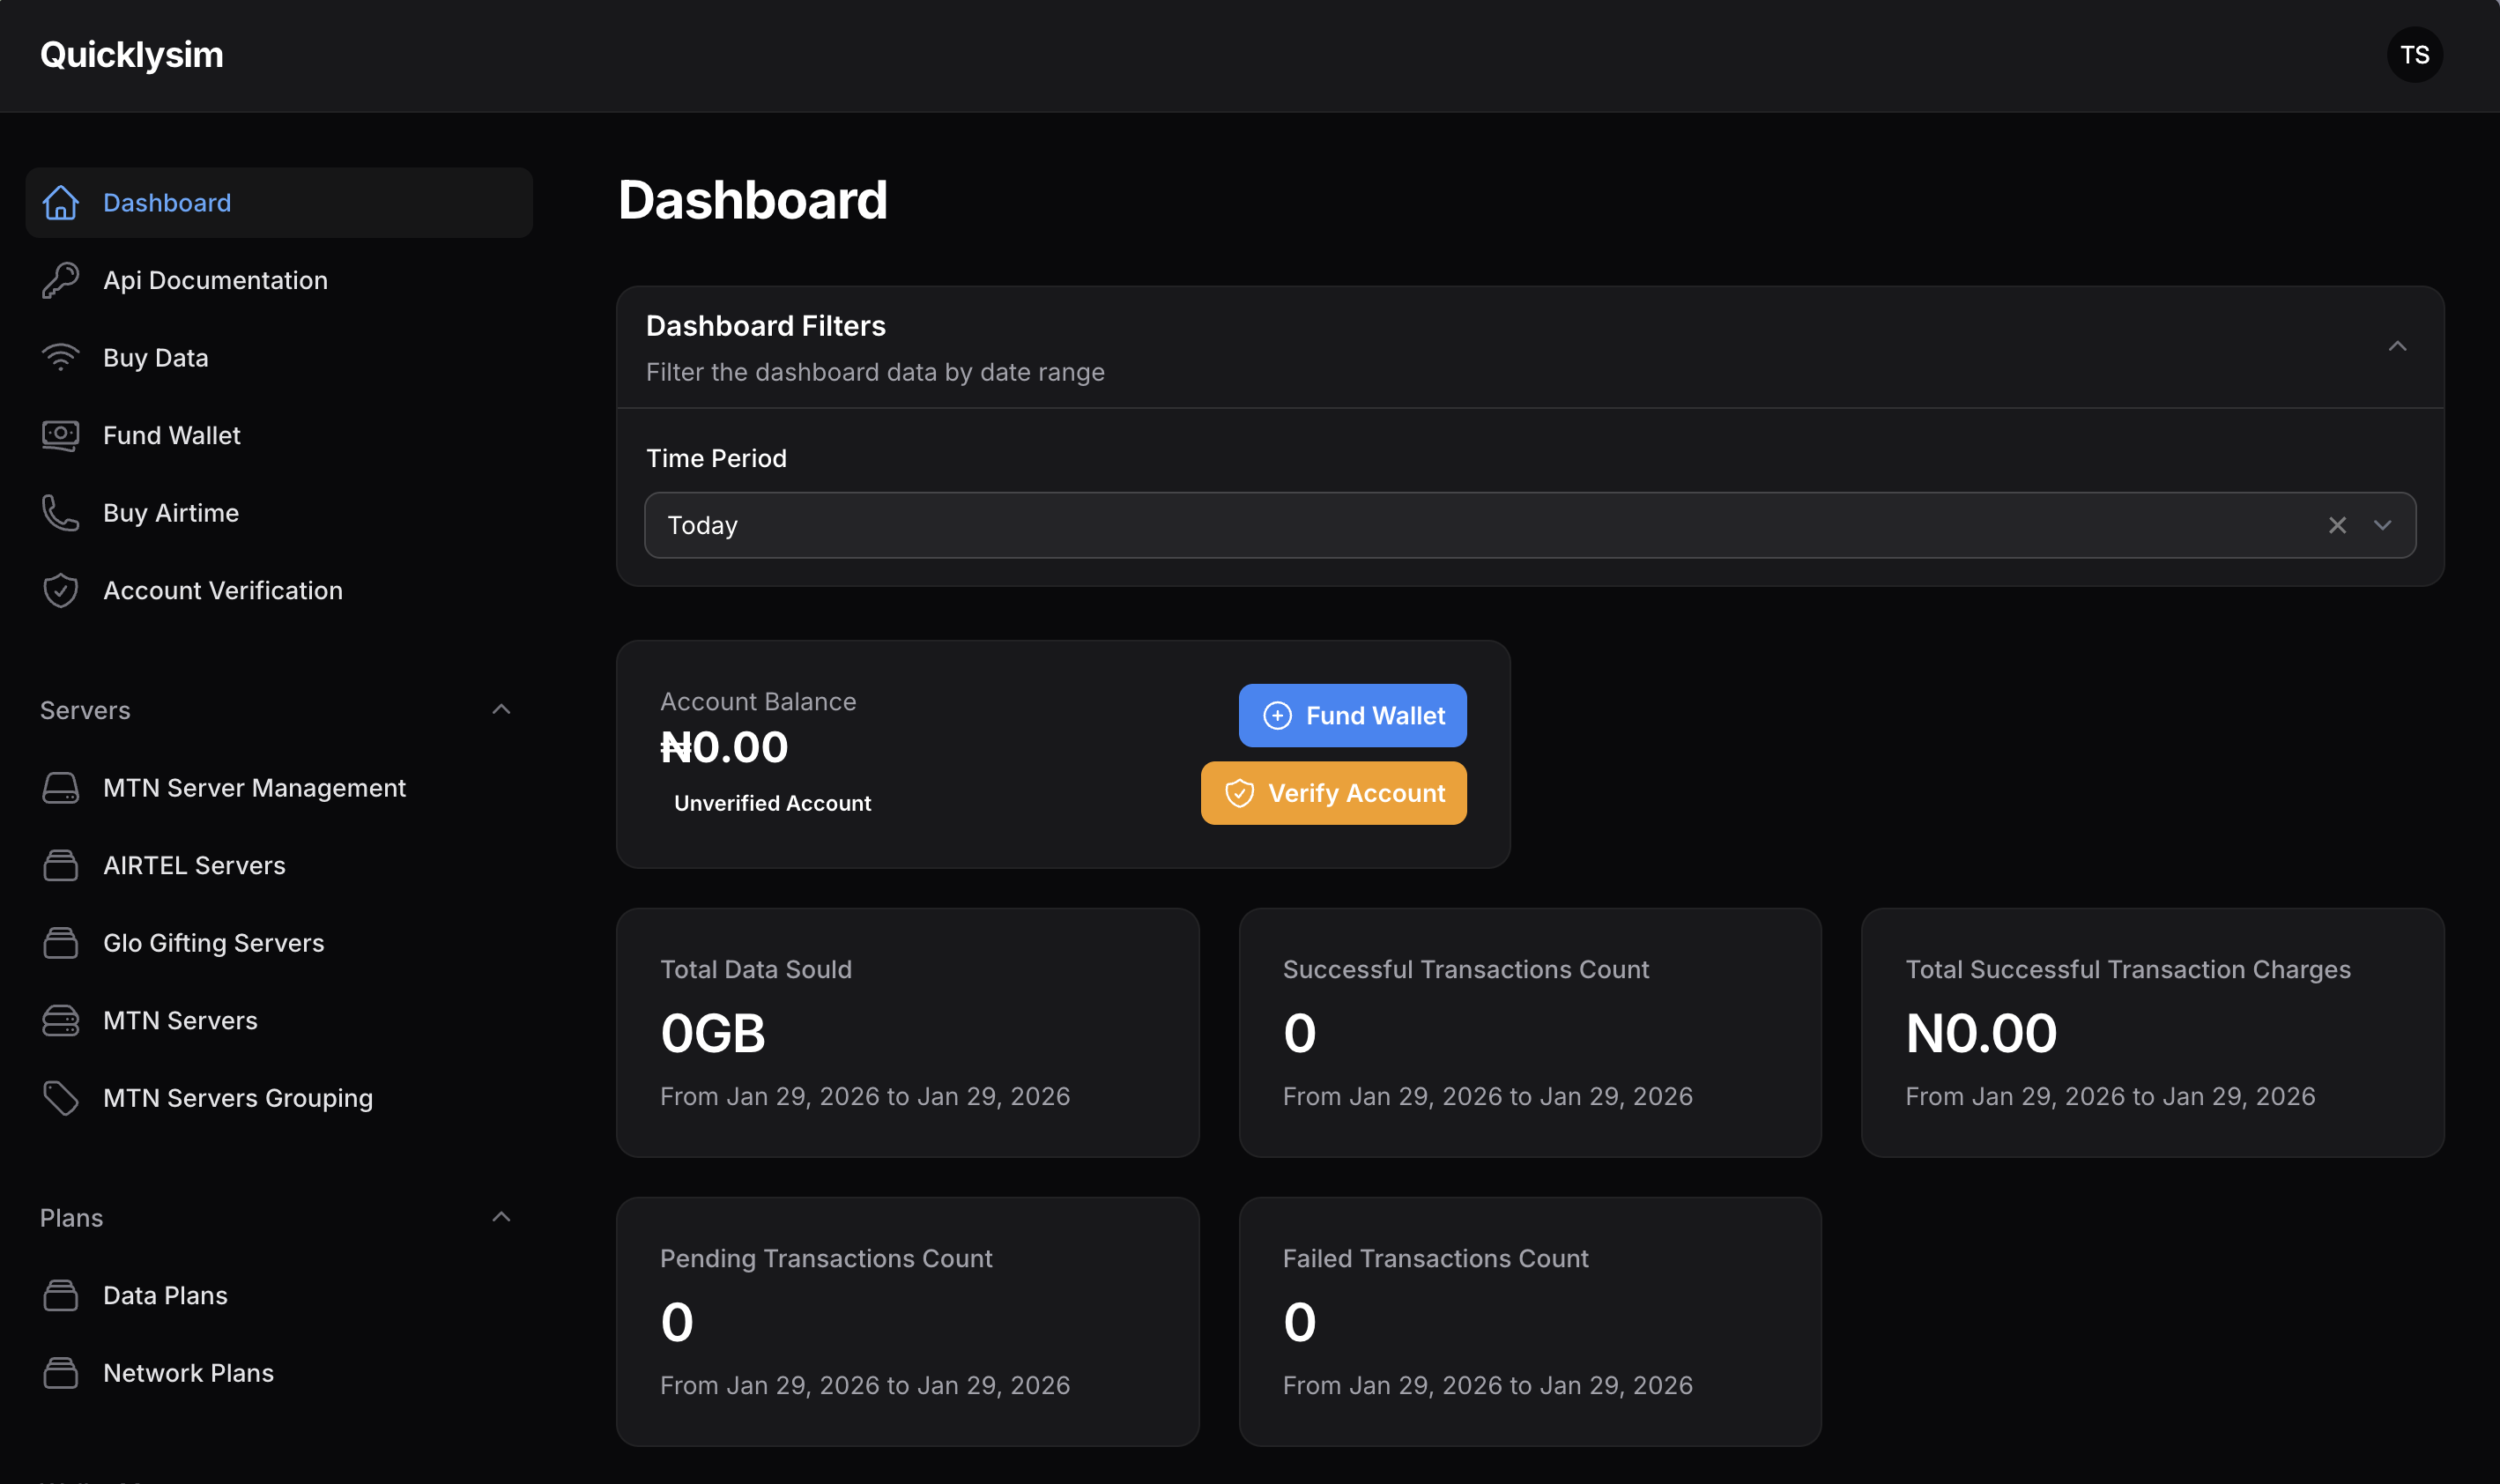Viewport: 2500px width, 1484px height.
Task: Collapse the Dashboard Filters panel
Action: (2397, 347)
